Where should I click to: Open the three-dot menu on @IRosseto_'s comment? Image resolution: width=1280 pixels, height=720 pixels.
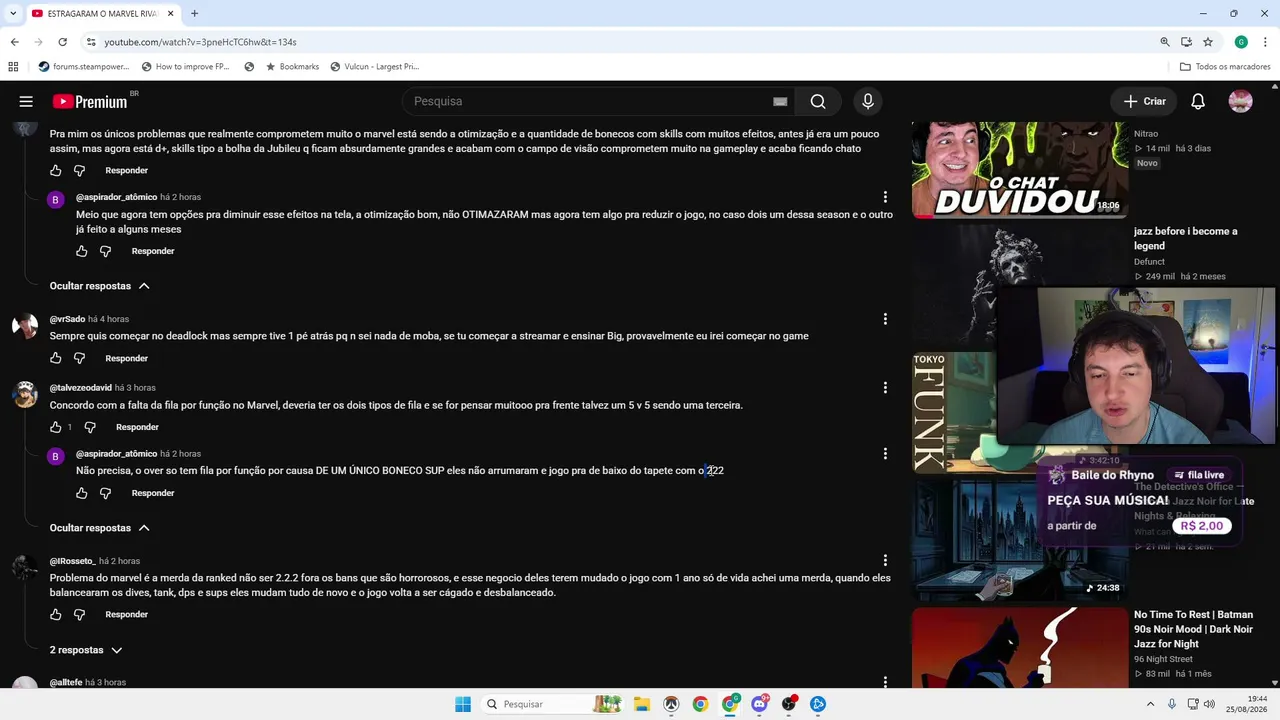(885, 561)
